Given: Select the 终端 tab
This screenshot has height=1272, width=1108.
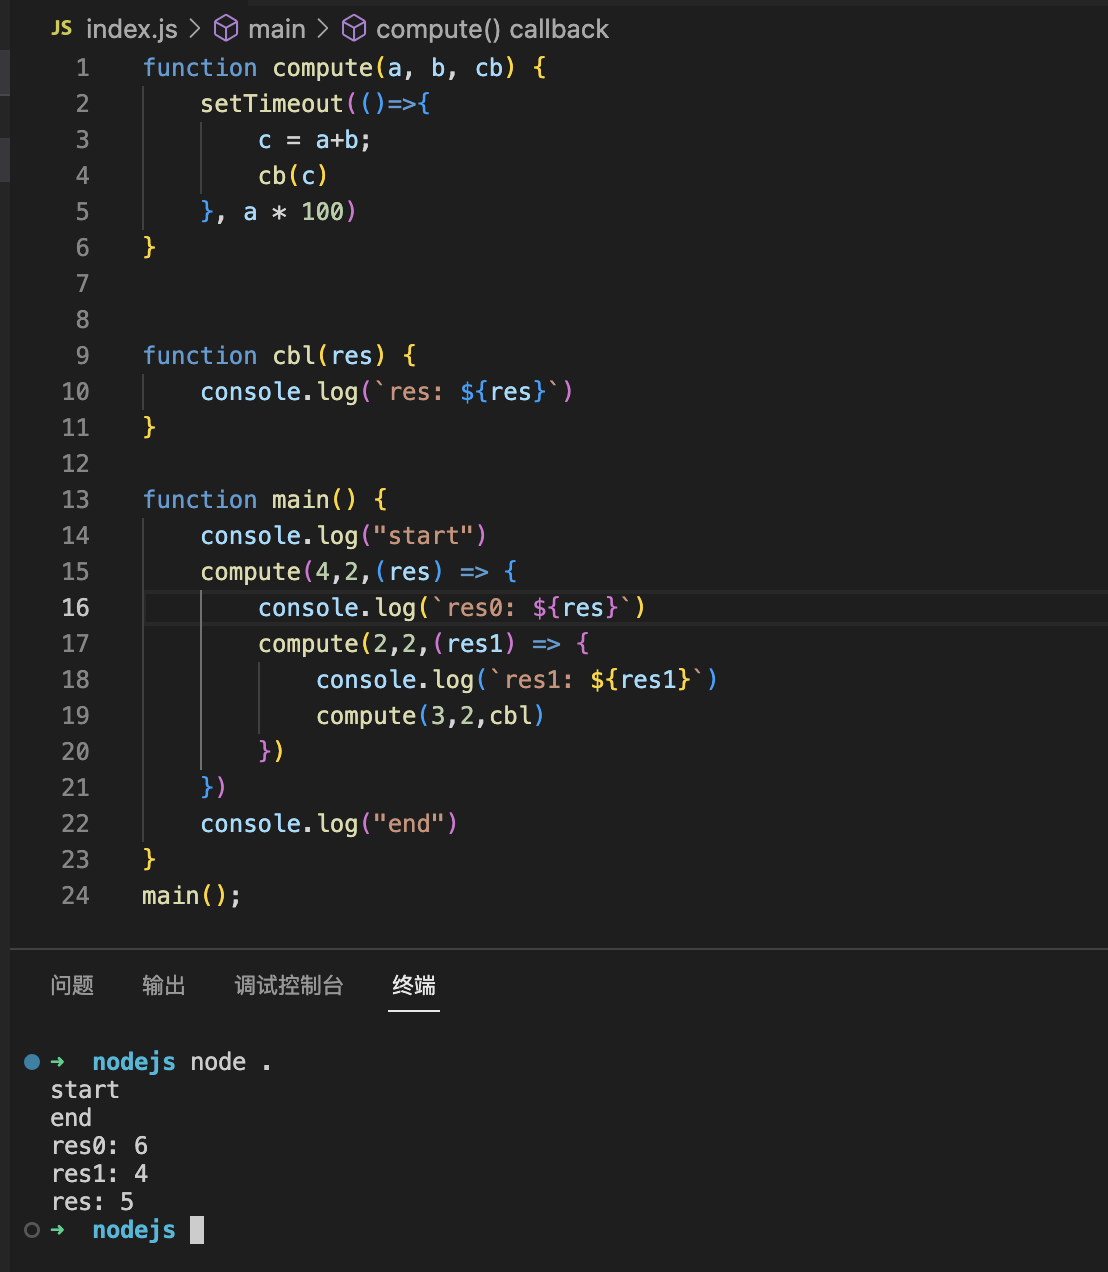Looking at the screenshot, I should pos(414,986).
